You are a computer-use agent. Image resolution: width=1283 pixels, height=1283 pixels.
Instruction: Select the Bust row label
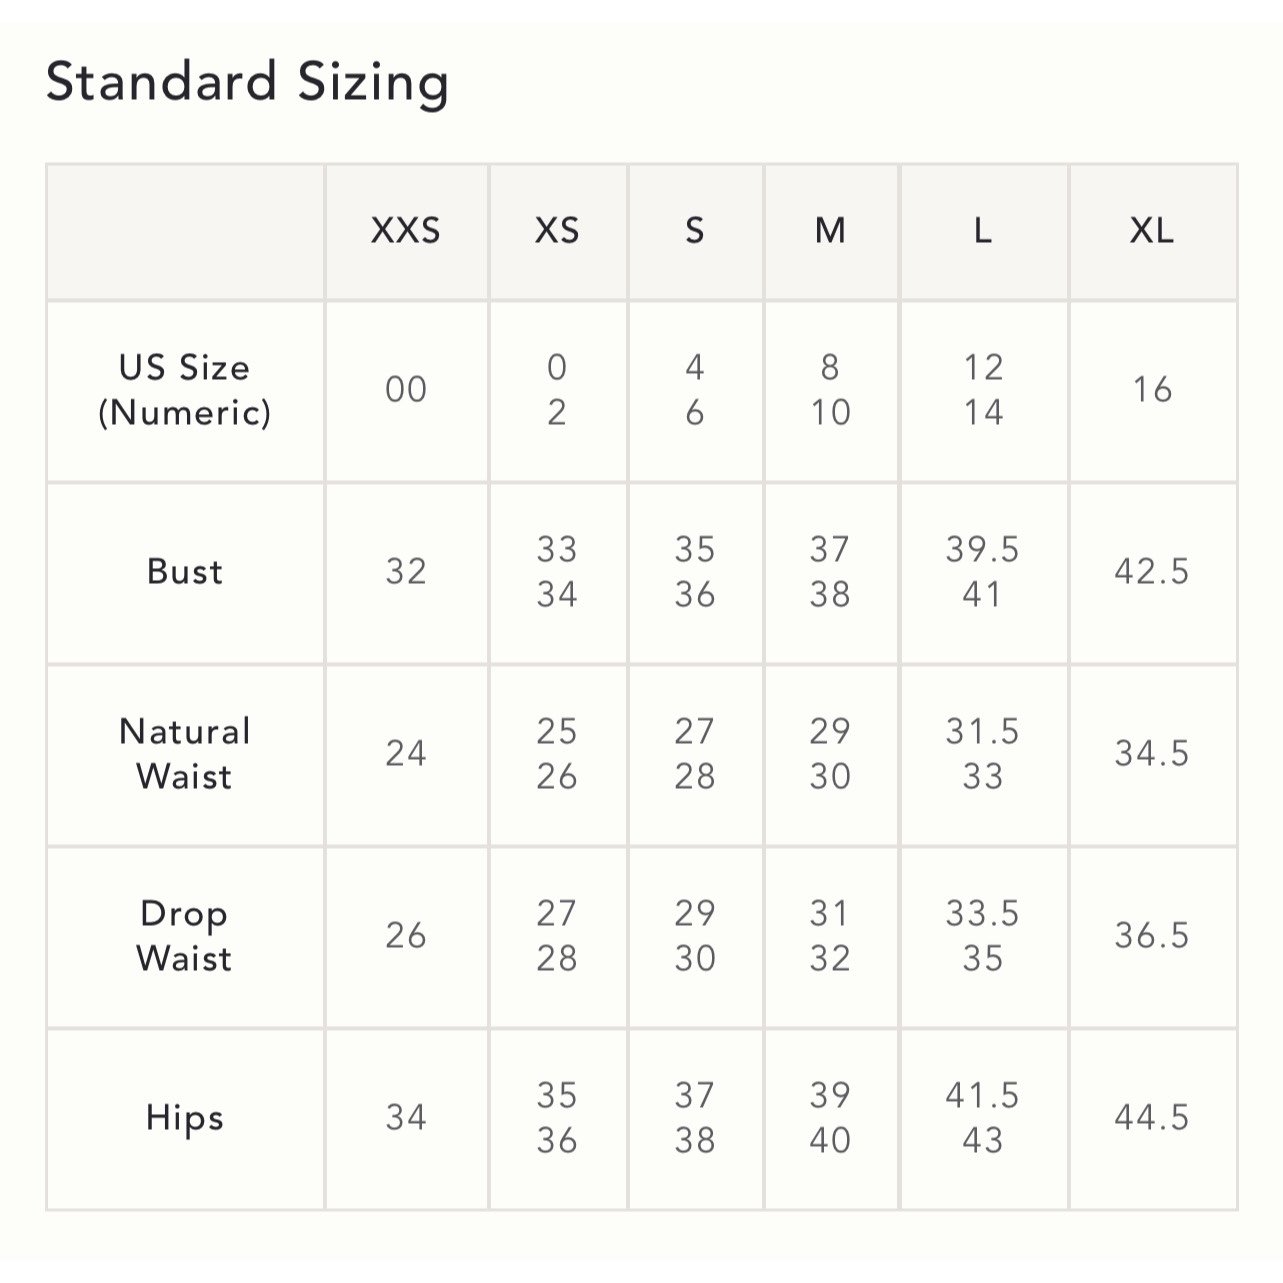(x=185, y=572)
